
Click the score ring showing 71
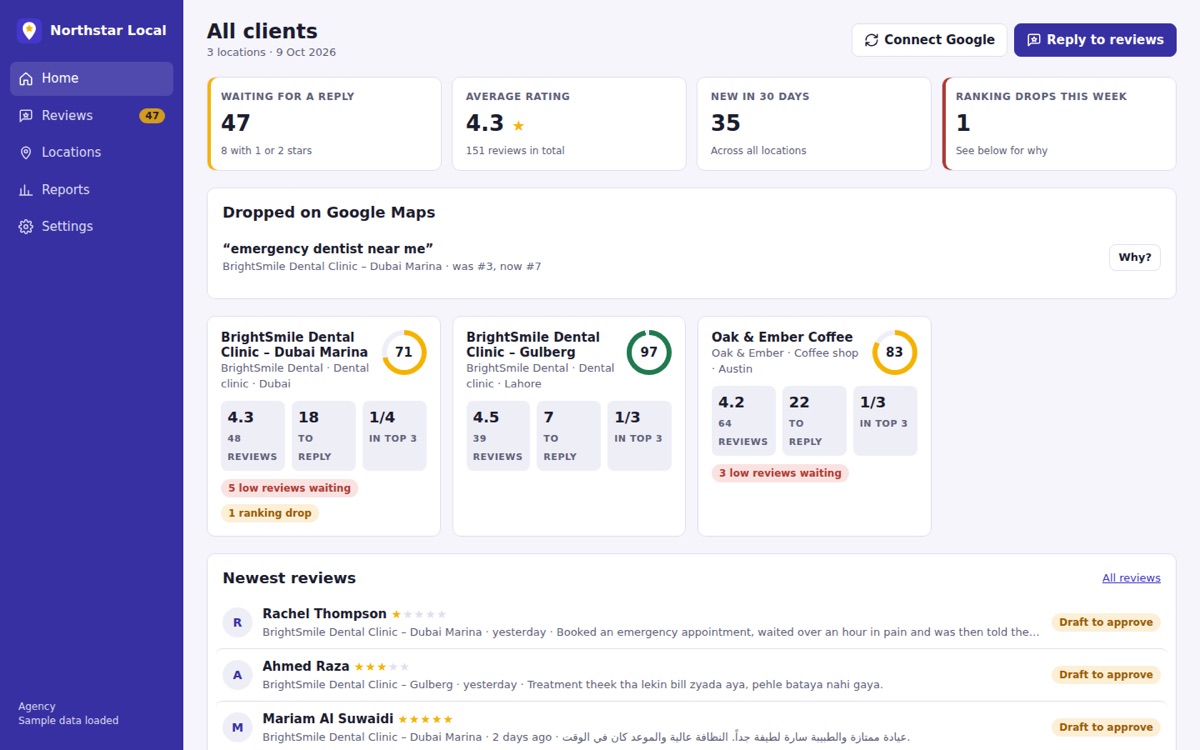pyautogui.click(x=404, y=352)
